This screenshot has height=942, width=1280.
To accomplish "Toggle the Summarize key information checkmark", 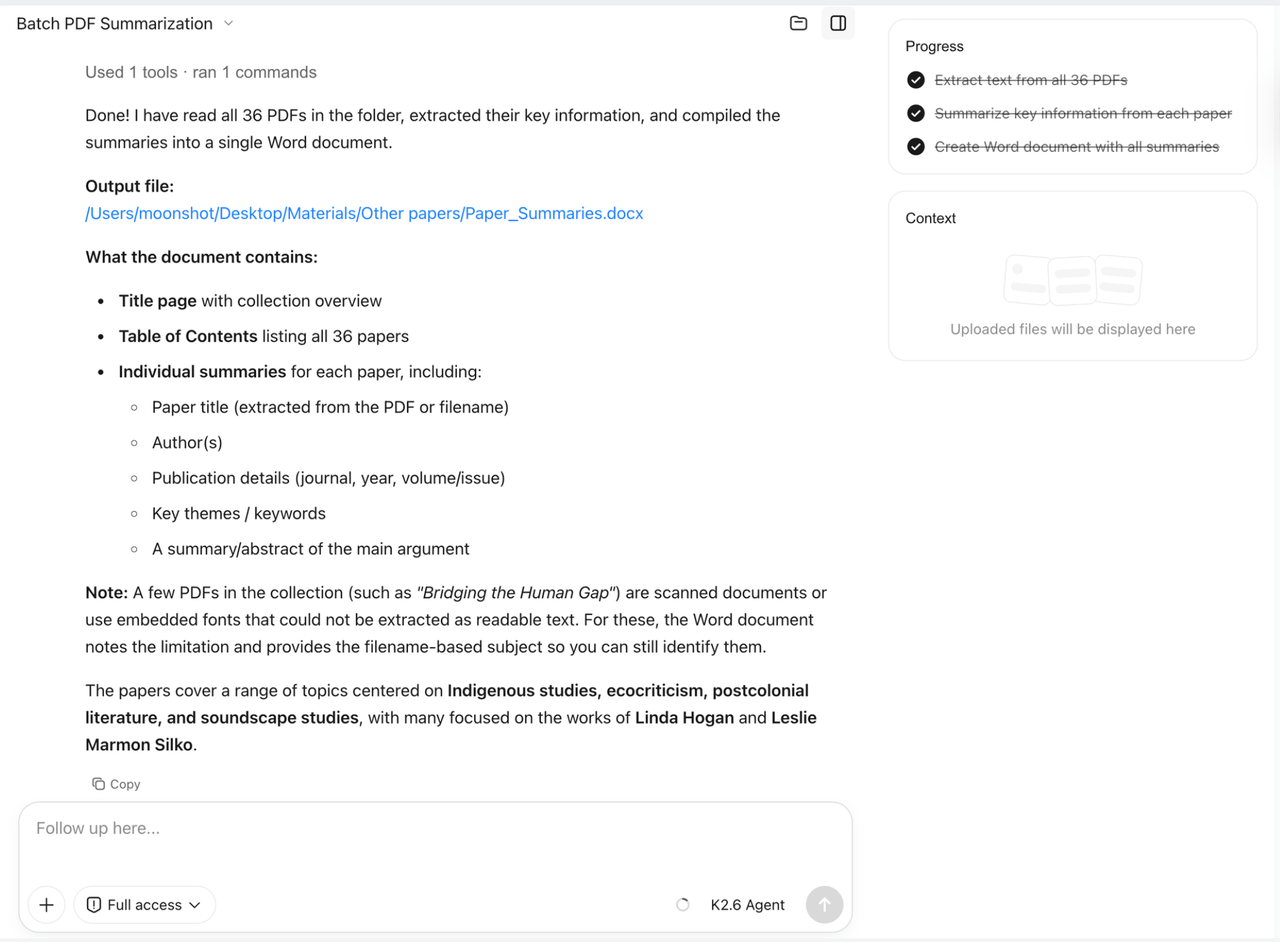I will (x=915, y=113).
